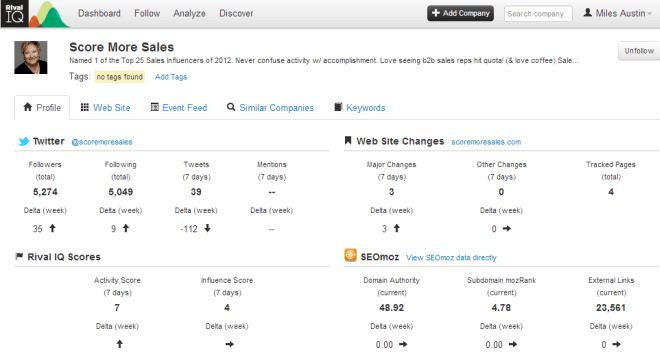Open the Similar Companies tab
The width and height of the screenshot is (660, 363).
270,108
